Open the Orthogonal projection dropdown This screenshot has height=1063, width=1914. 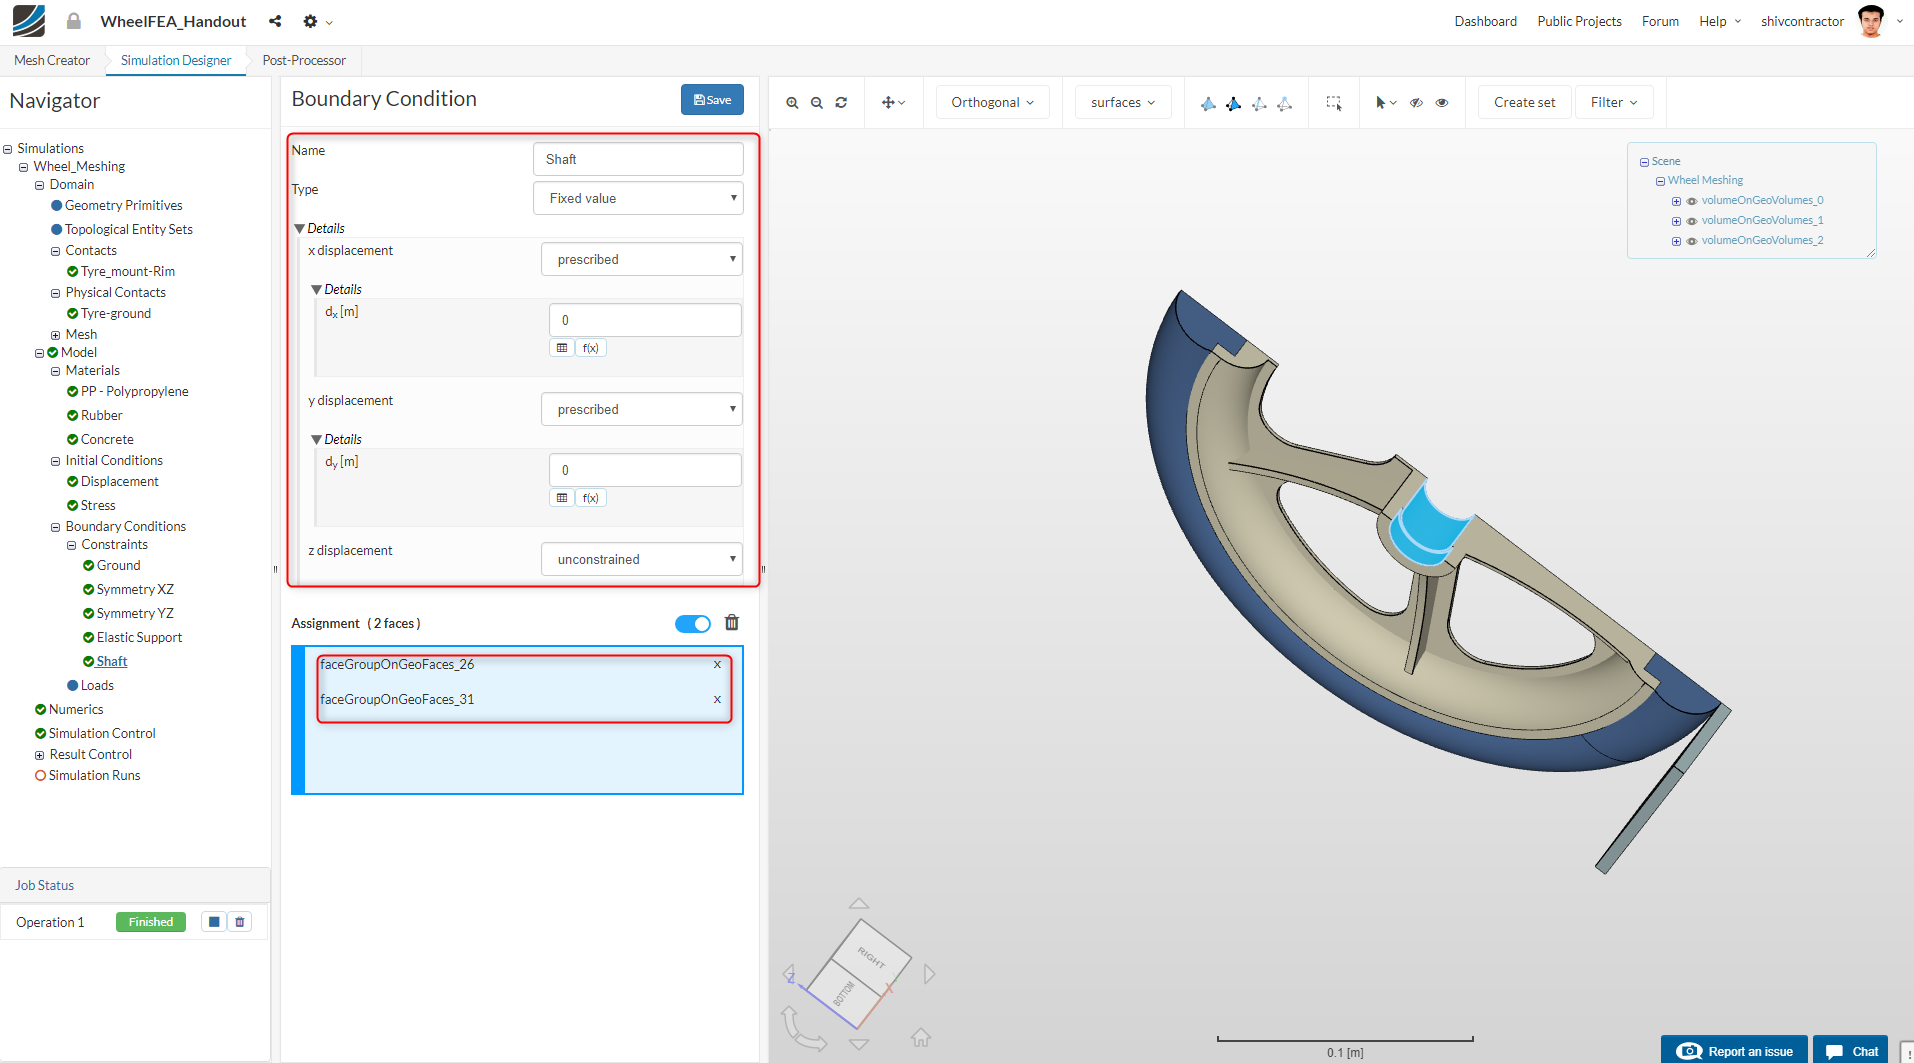pos(992,102)
